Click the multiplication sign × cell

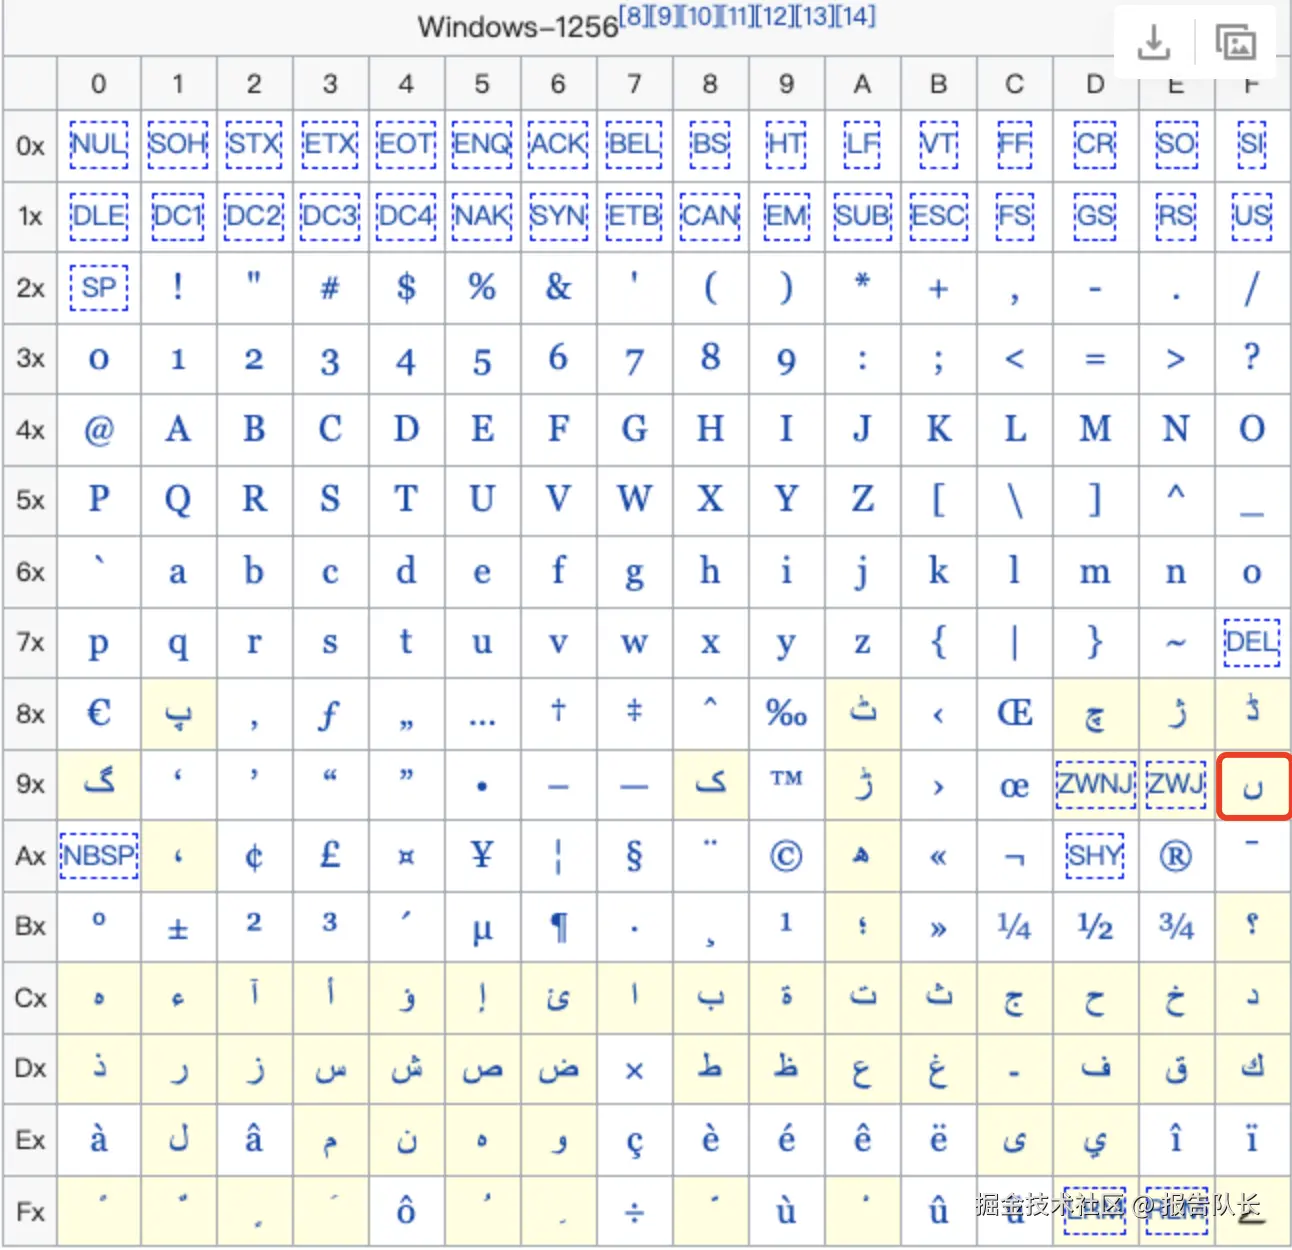(x=634, y=1070)
